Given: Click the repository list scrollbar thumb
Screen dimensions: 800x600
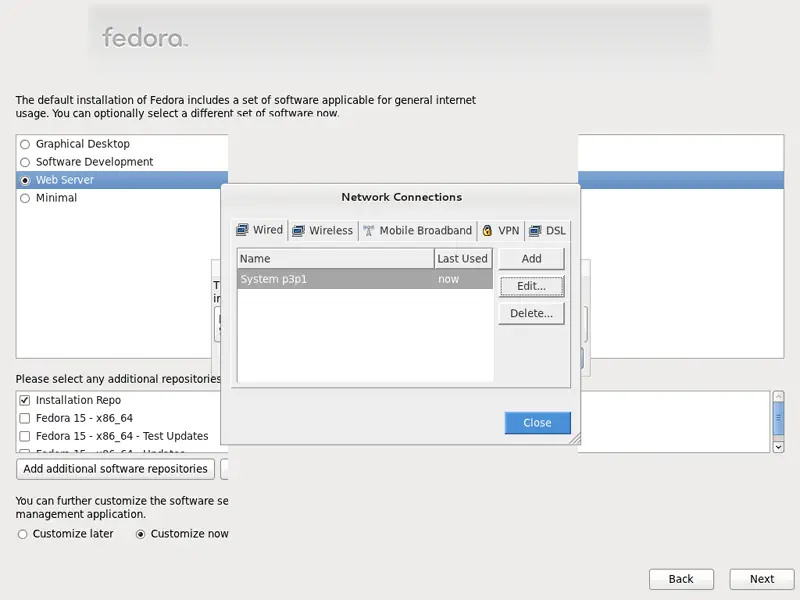Looking at the screenshot, I should coord(778,418).
